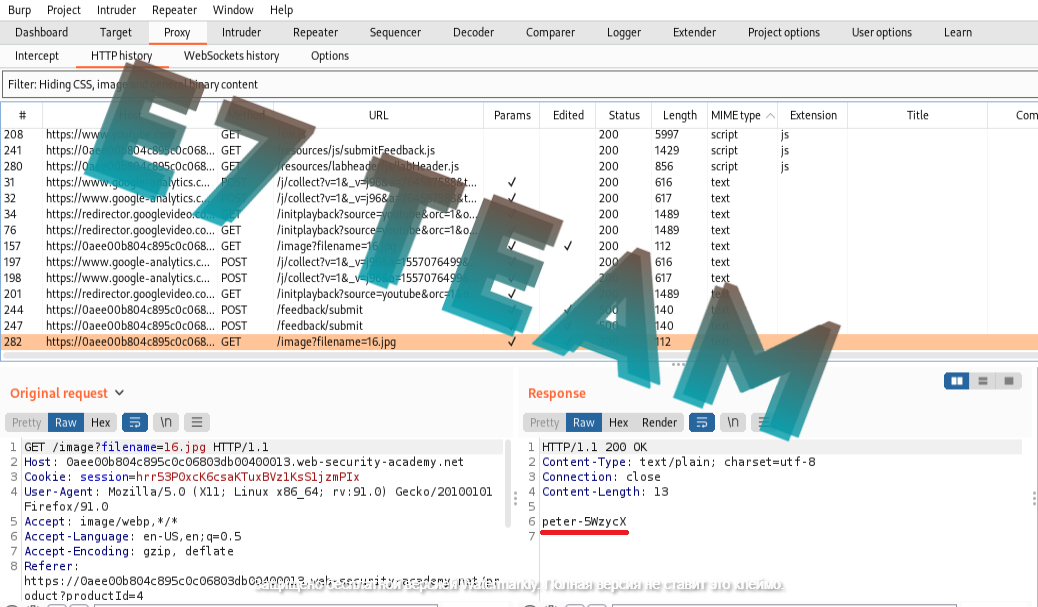Screen dimensions: 1038x607
Task: Select row 247 feedback/submit POST
Action: pyautogui.click(x=520, y=326)
